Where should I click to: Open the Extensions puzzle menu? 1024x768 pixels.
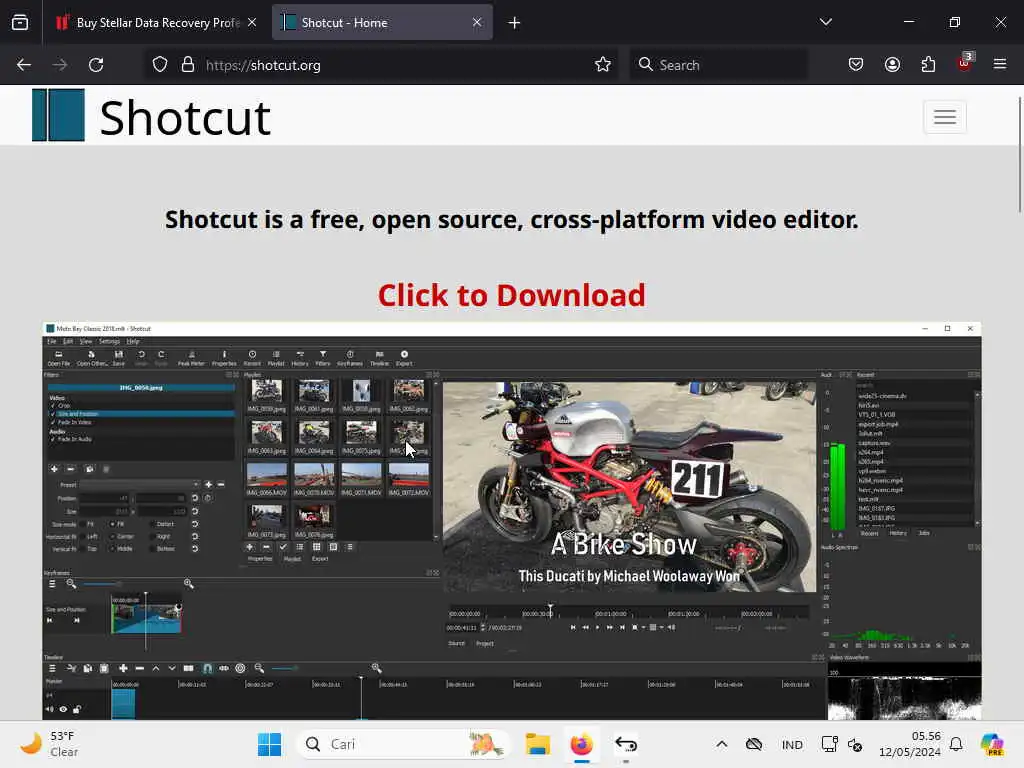(x=928, y=65)
